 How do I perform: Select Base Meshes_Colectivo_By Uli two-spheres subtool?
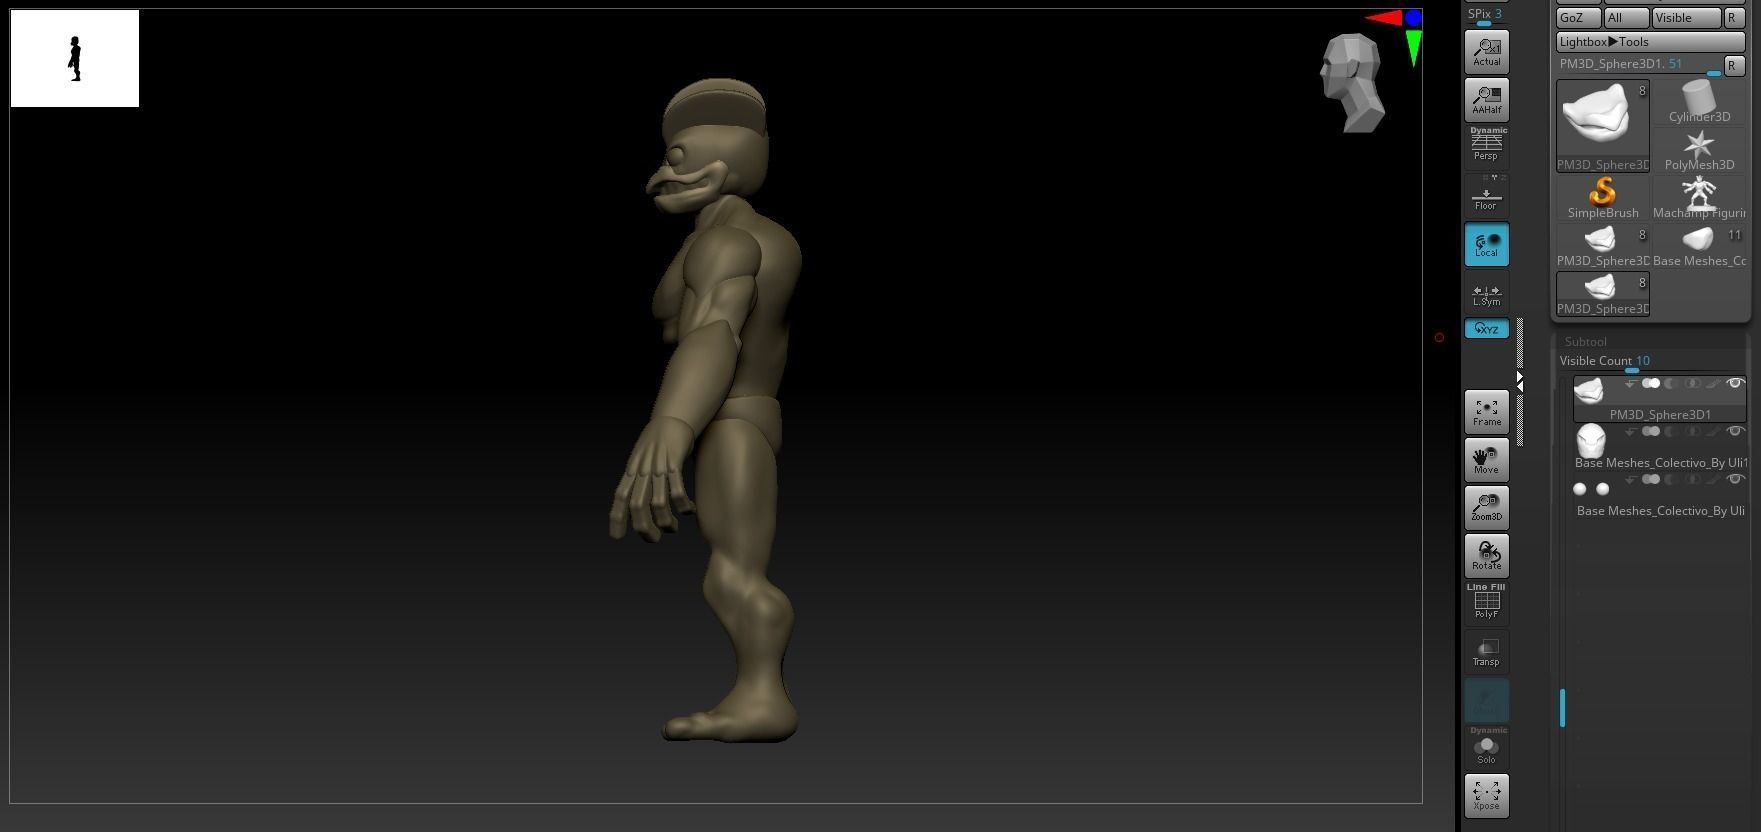(1660, 495)
